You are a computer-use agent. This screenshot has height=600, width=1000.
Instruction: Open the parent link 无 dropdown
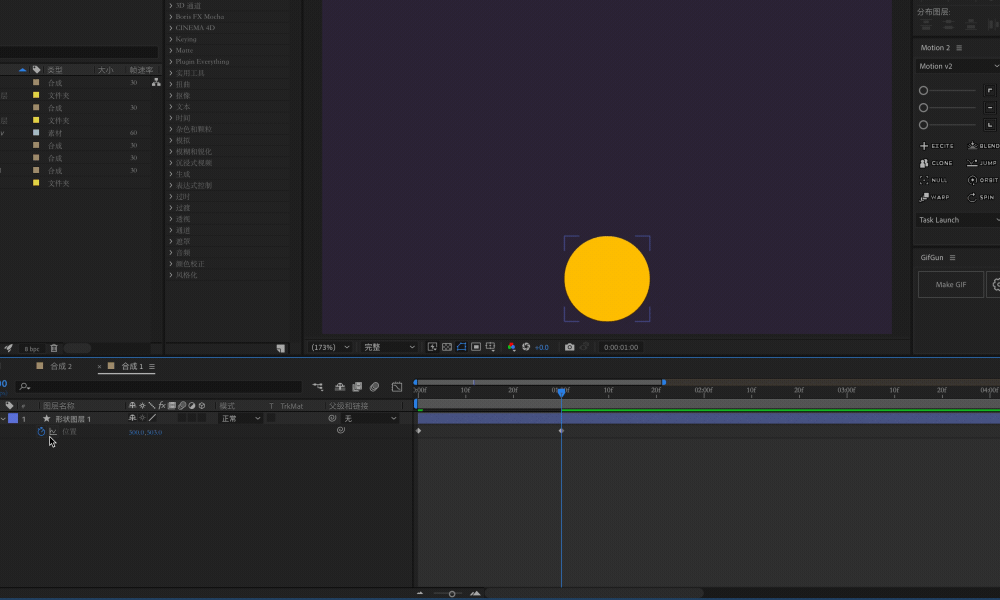370,418
